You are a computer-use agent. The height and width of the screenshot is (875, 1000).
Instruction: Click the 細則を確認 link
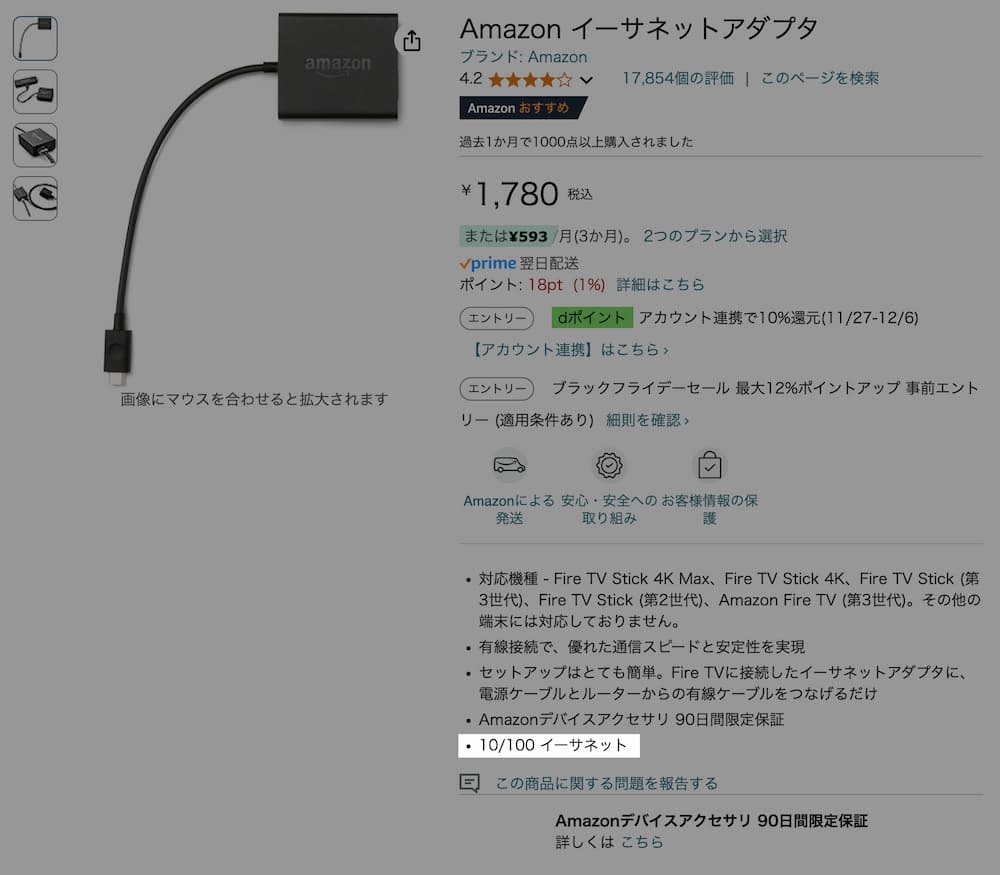pos(647,420)
